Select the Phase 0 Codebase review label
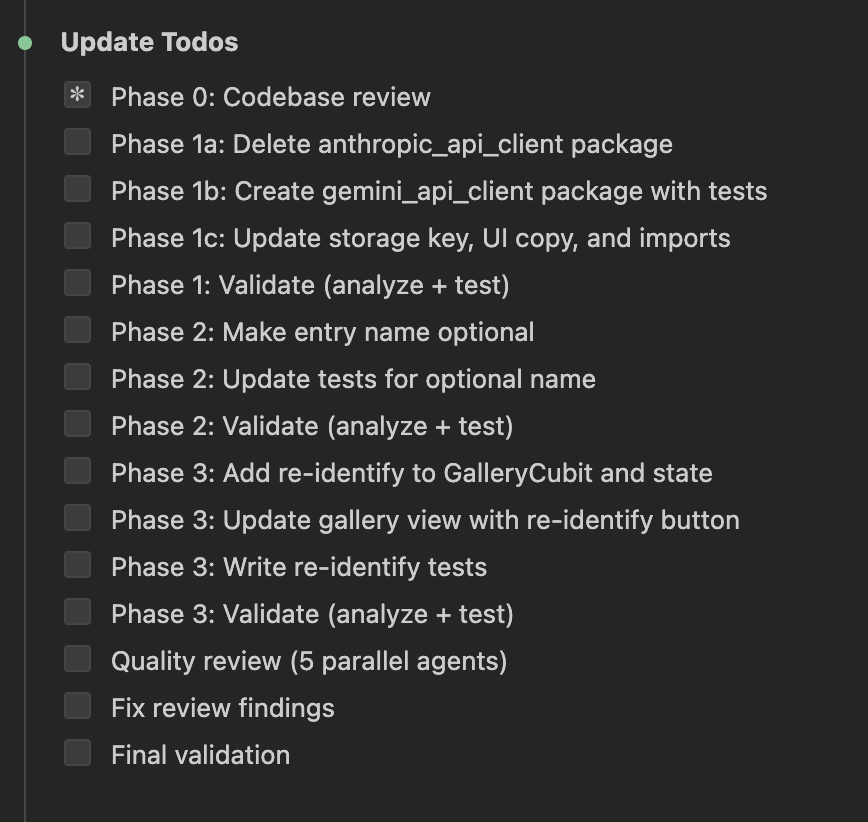The height and width of the screenshot is (822, 868). (270, 96)
